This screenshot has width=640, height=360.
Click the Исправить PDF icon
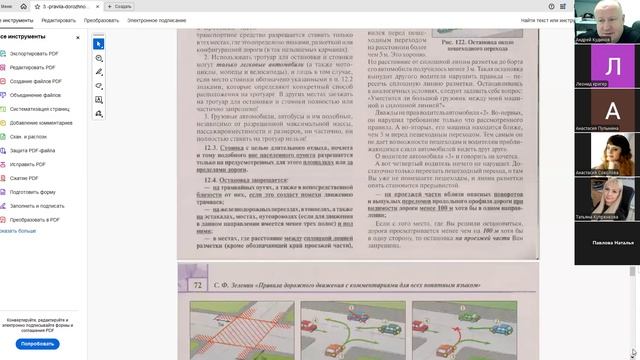tap(2, 164)
